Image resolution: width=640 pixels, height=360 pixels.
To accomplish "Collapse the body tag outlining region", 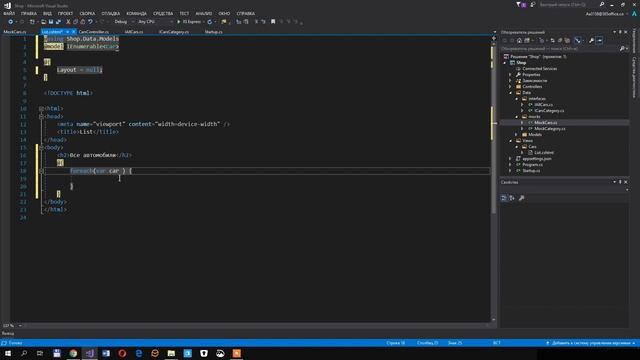I will coord(41,148).
